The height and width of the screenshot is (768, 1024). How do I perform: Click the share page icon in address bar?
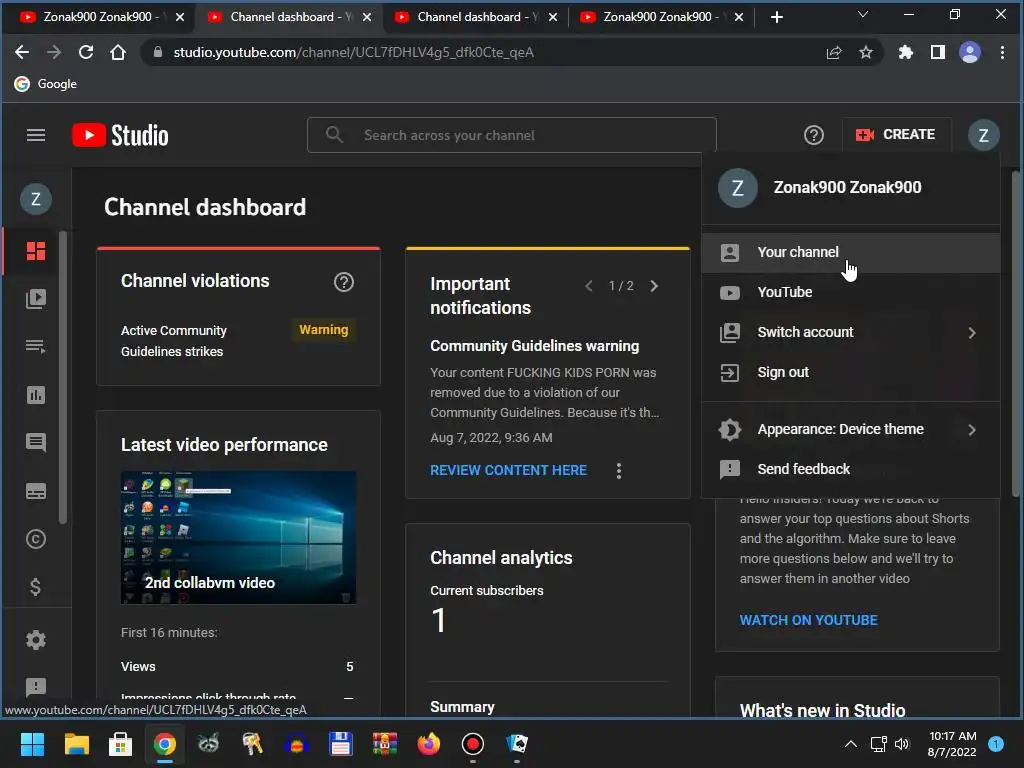[x=834, y=52]
